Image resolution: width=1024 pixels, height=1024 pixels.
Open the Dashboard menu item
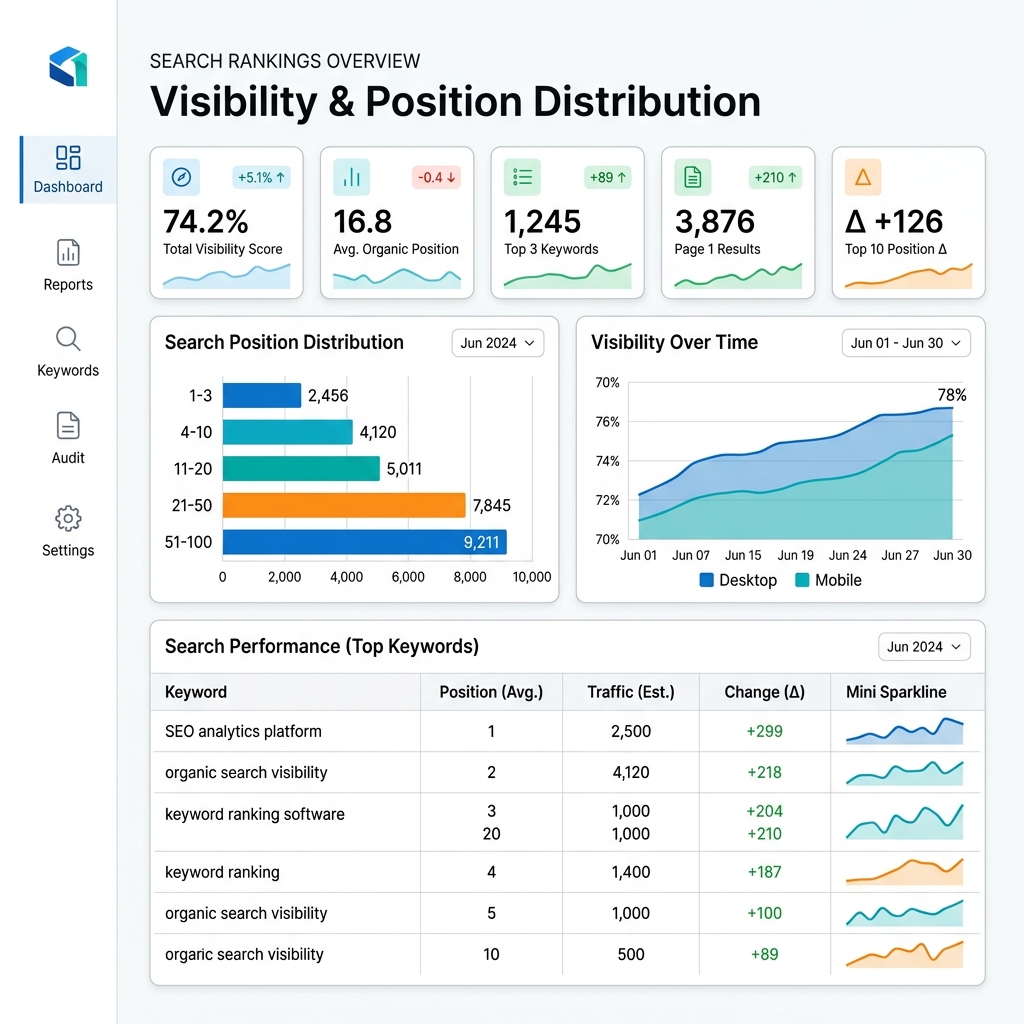pyautogui.click(x=68, y=170)
